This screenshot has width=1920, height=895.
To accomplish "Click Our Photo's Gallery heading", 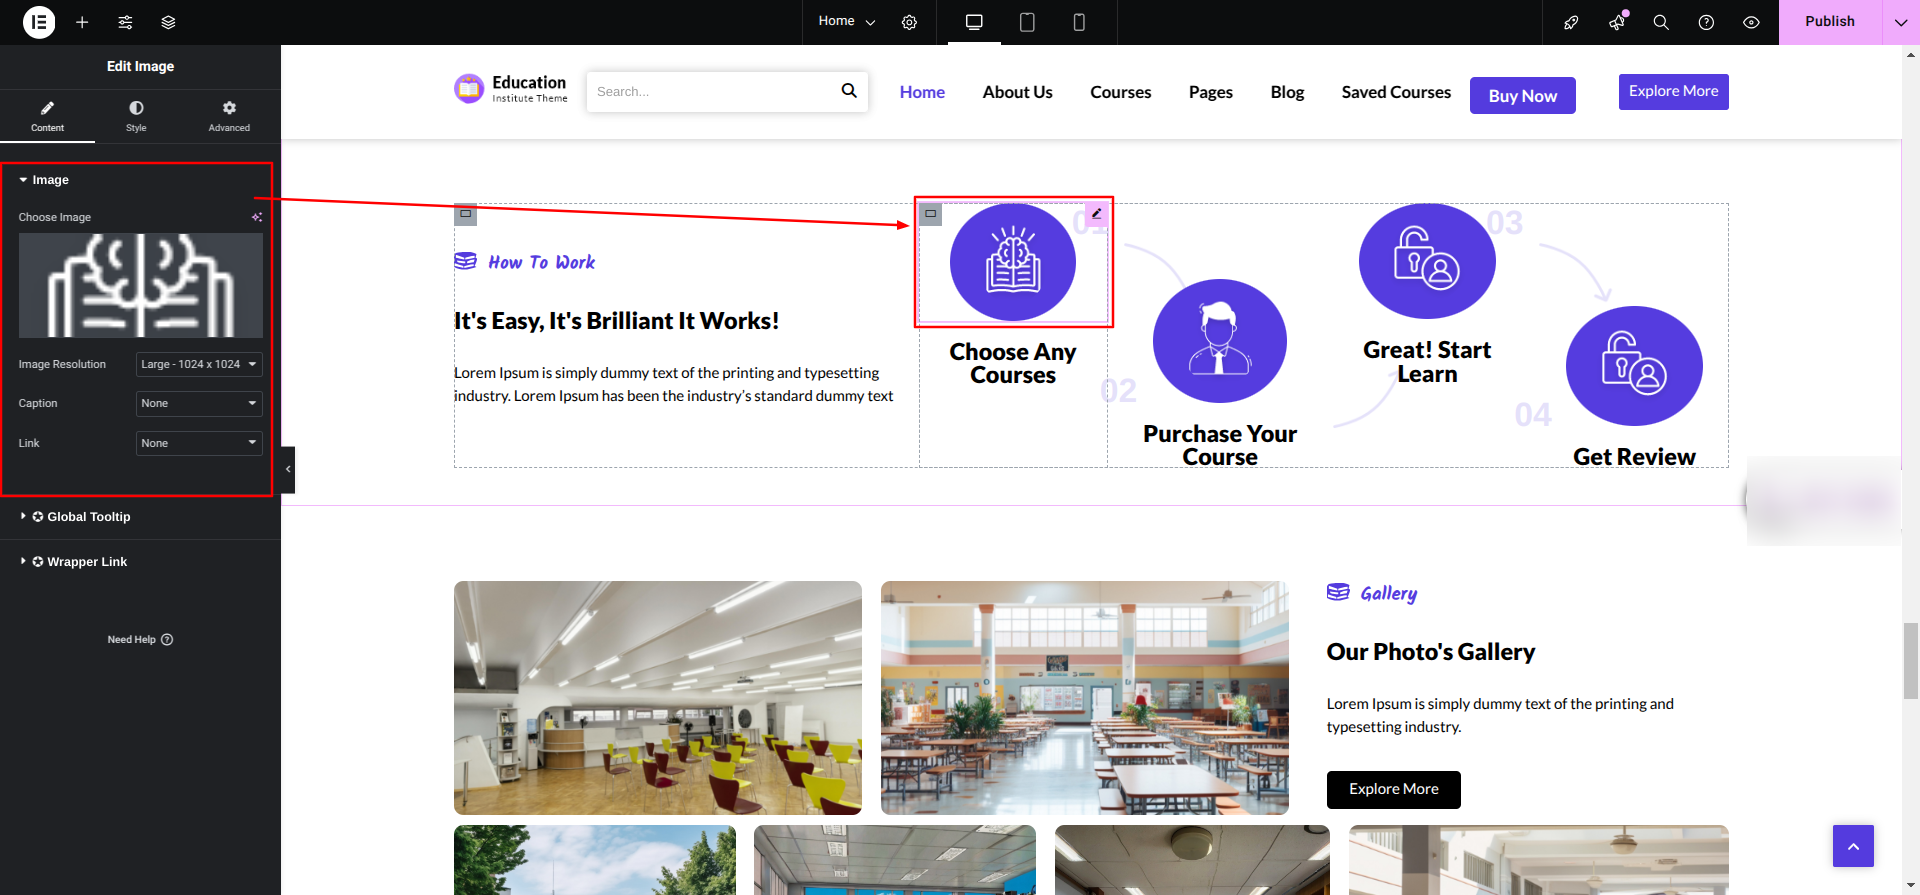I will pyautogui.click(x=1430, y=652).
